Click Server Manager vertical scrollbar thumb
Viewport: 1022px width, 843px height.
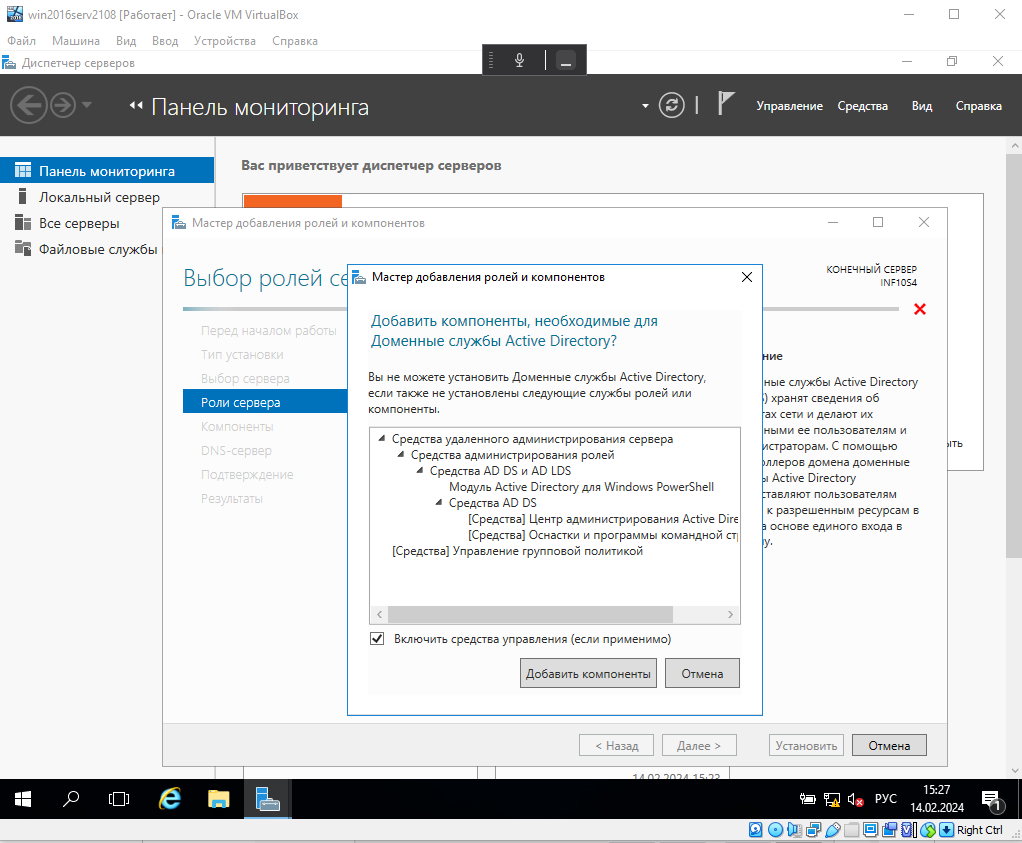pyautogui.click(x=1014, y=355)
